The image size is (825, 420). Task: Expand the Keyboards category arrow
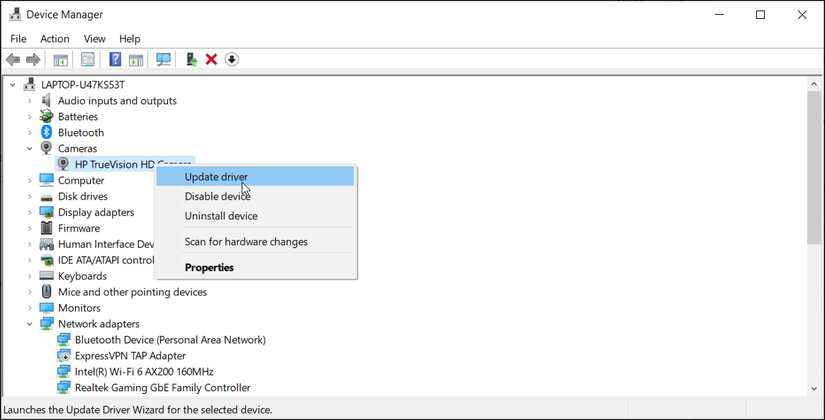tap(30, 276)
